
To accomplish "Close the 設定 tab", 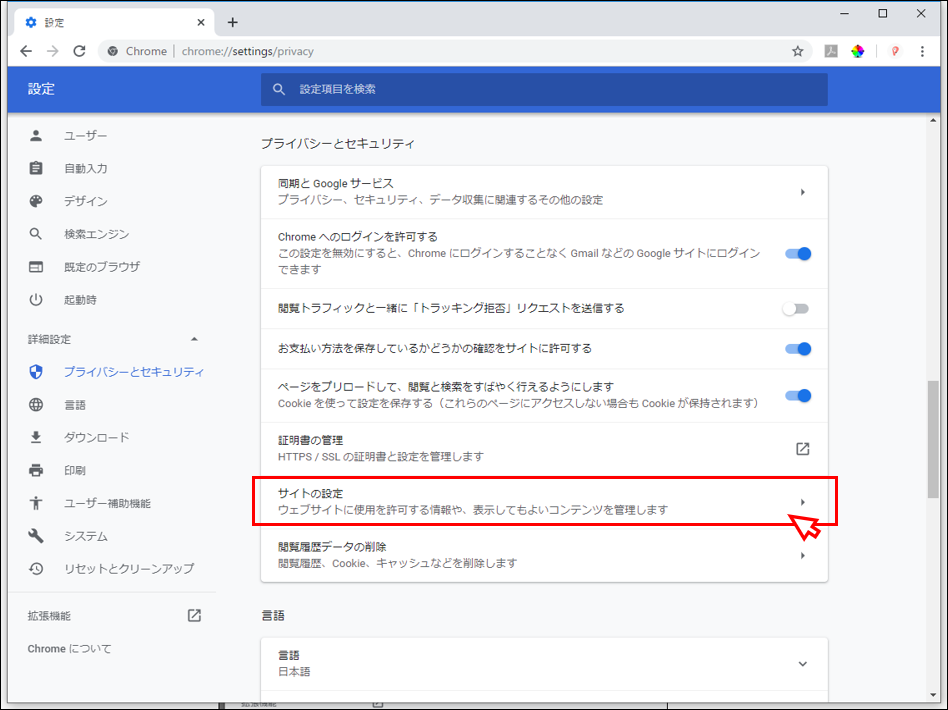I will [x=201, y=22].
